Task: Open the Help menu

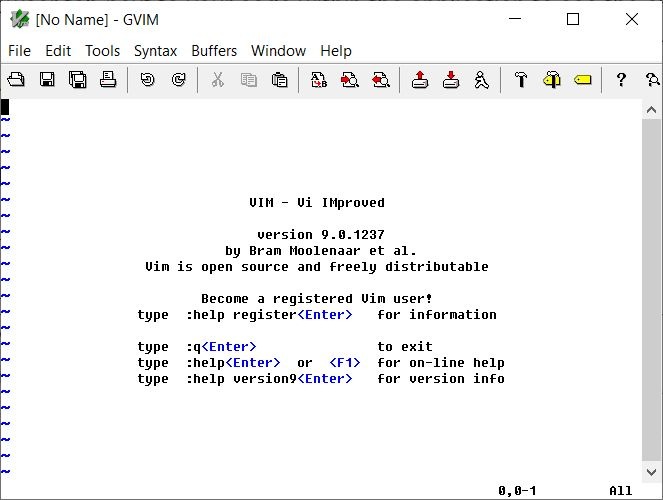Action: coord(336,51)
